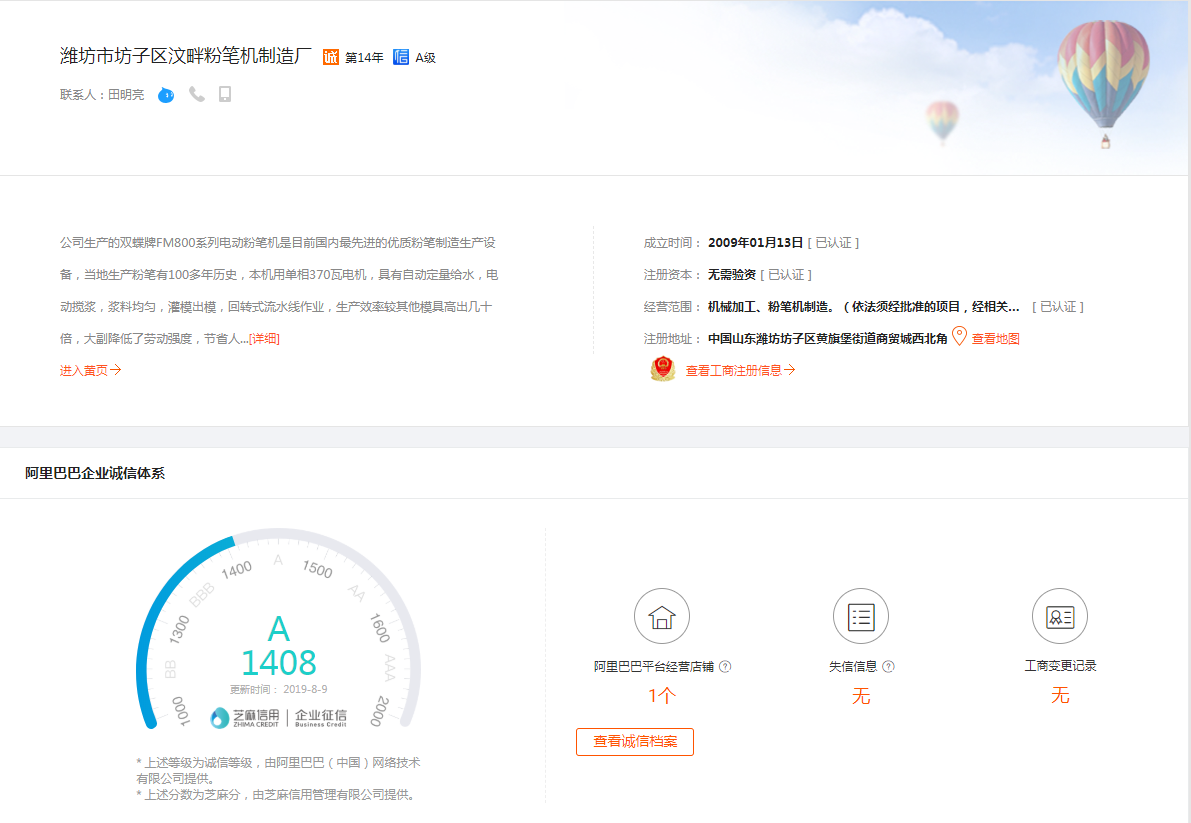Click the blue Wangwang chat icon
This screenshot has height=823, width=1191.
click(166, 95)
